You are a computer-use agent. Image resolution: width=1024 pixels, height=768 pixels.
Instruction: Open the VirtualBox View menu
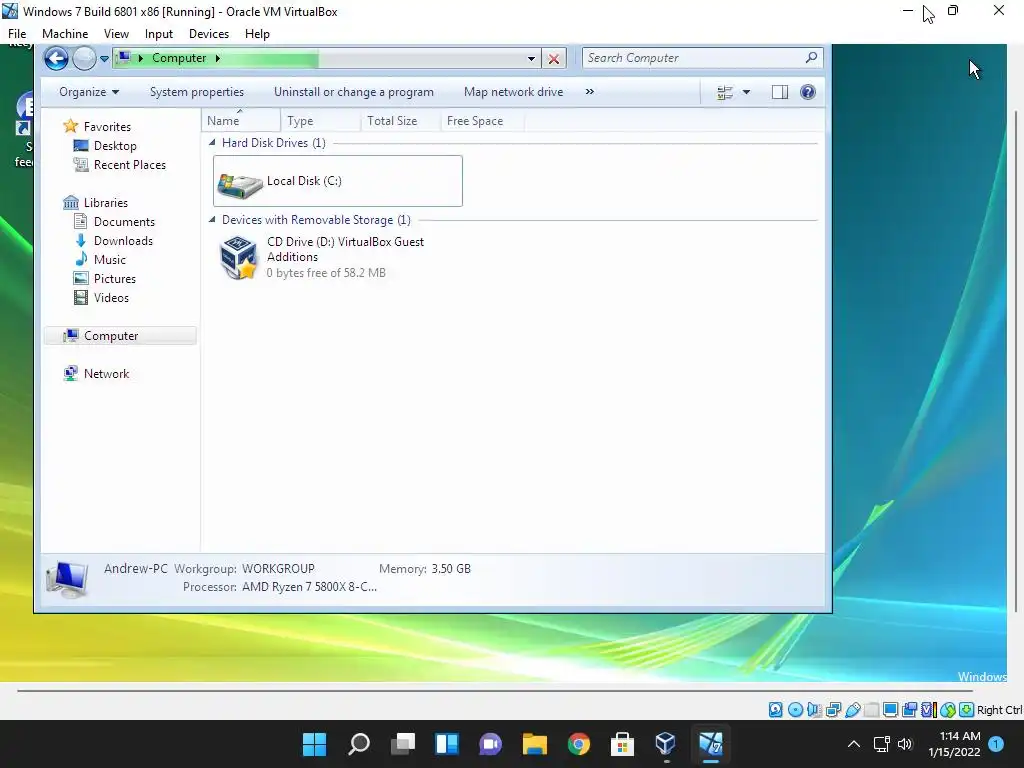tap(116, 34)
